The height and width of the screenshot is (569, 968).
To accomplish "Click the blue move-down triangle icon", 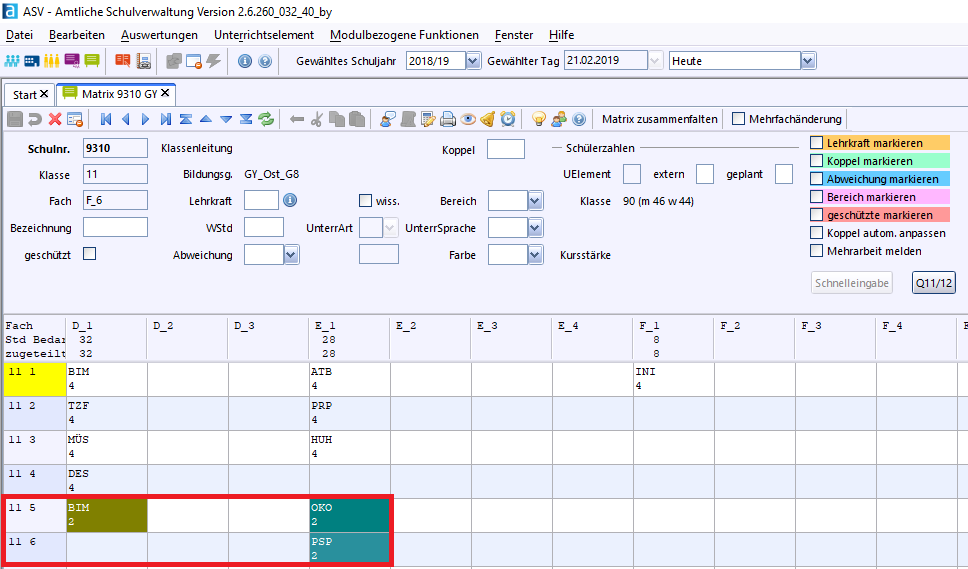I will pos(227,119).
